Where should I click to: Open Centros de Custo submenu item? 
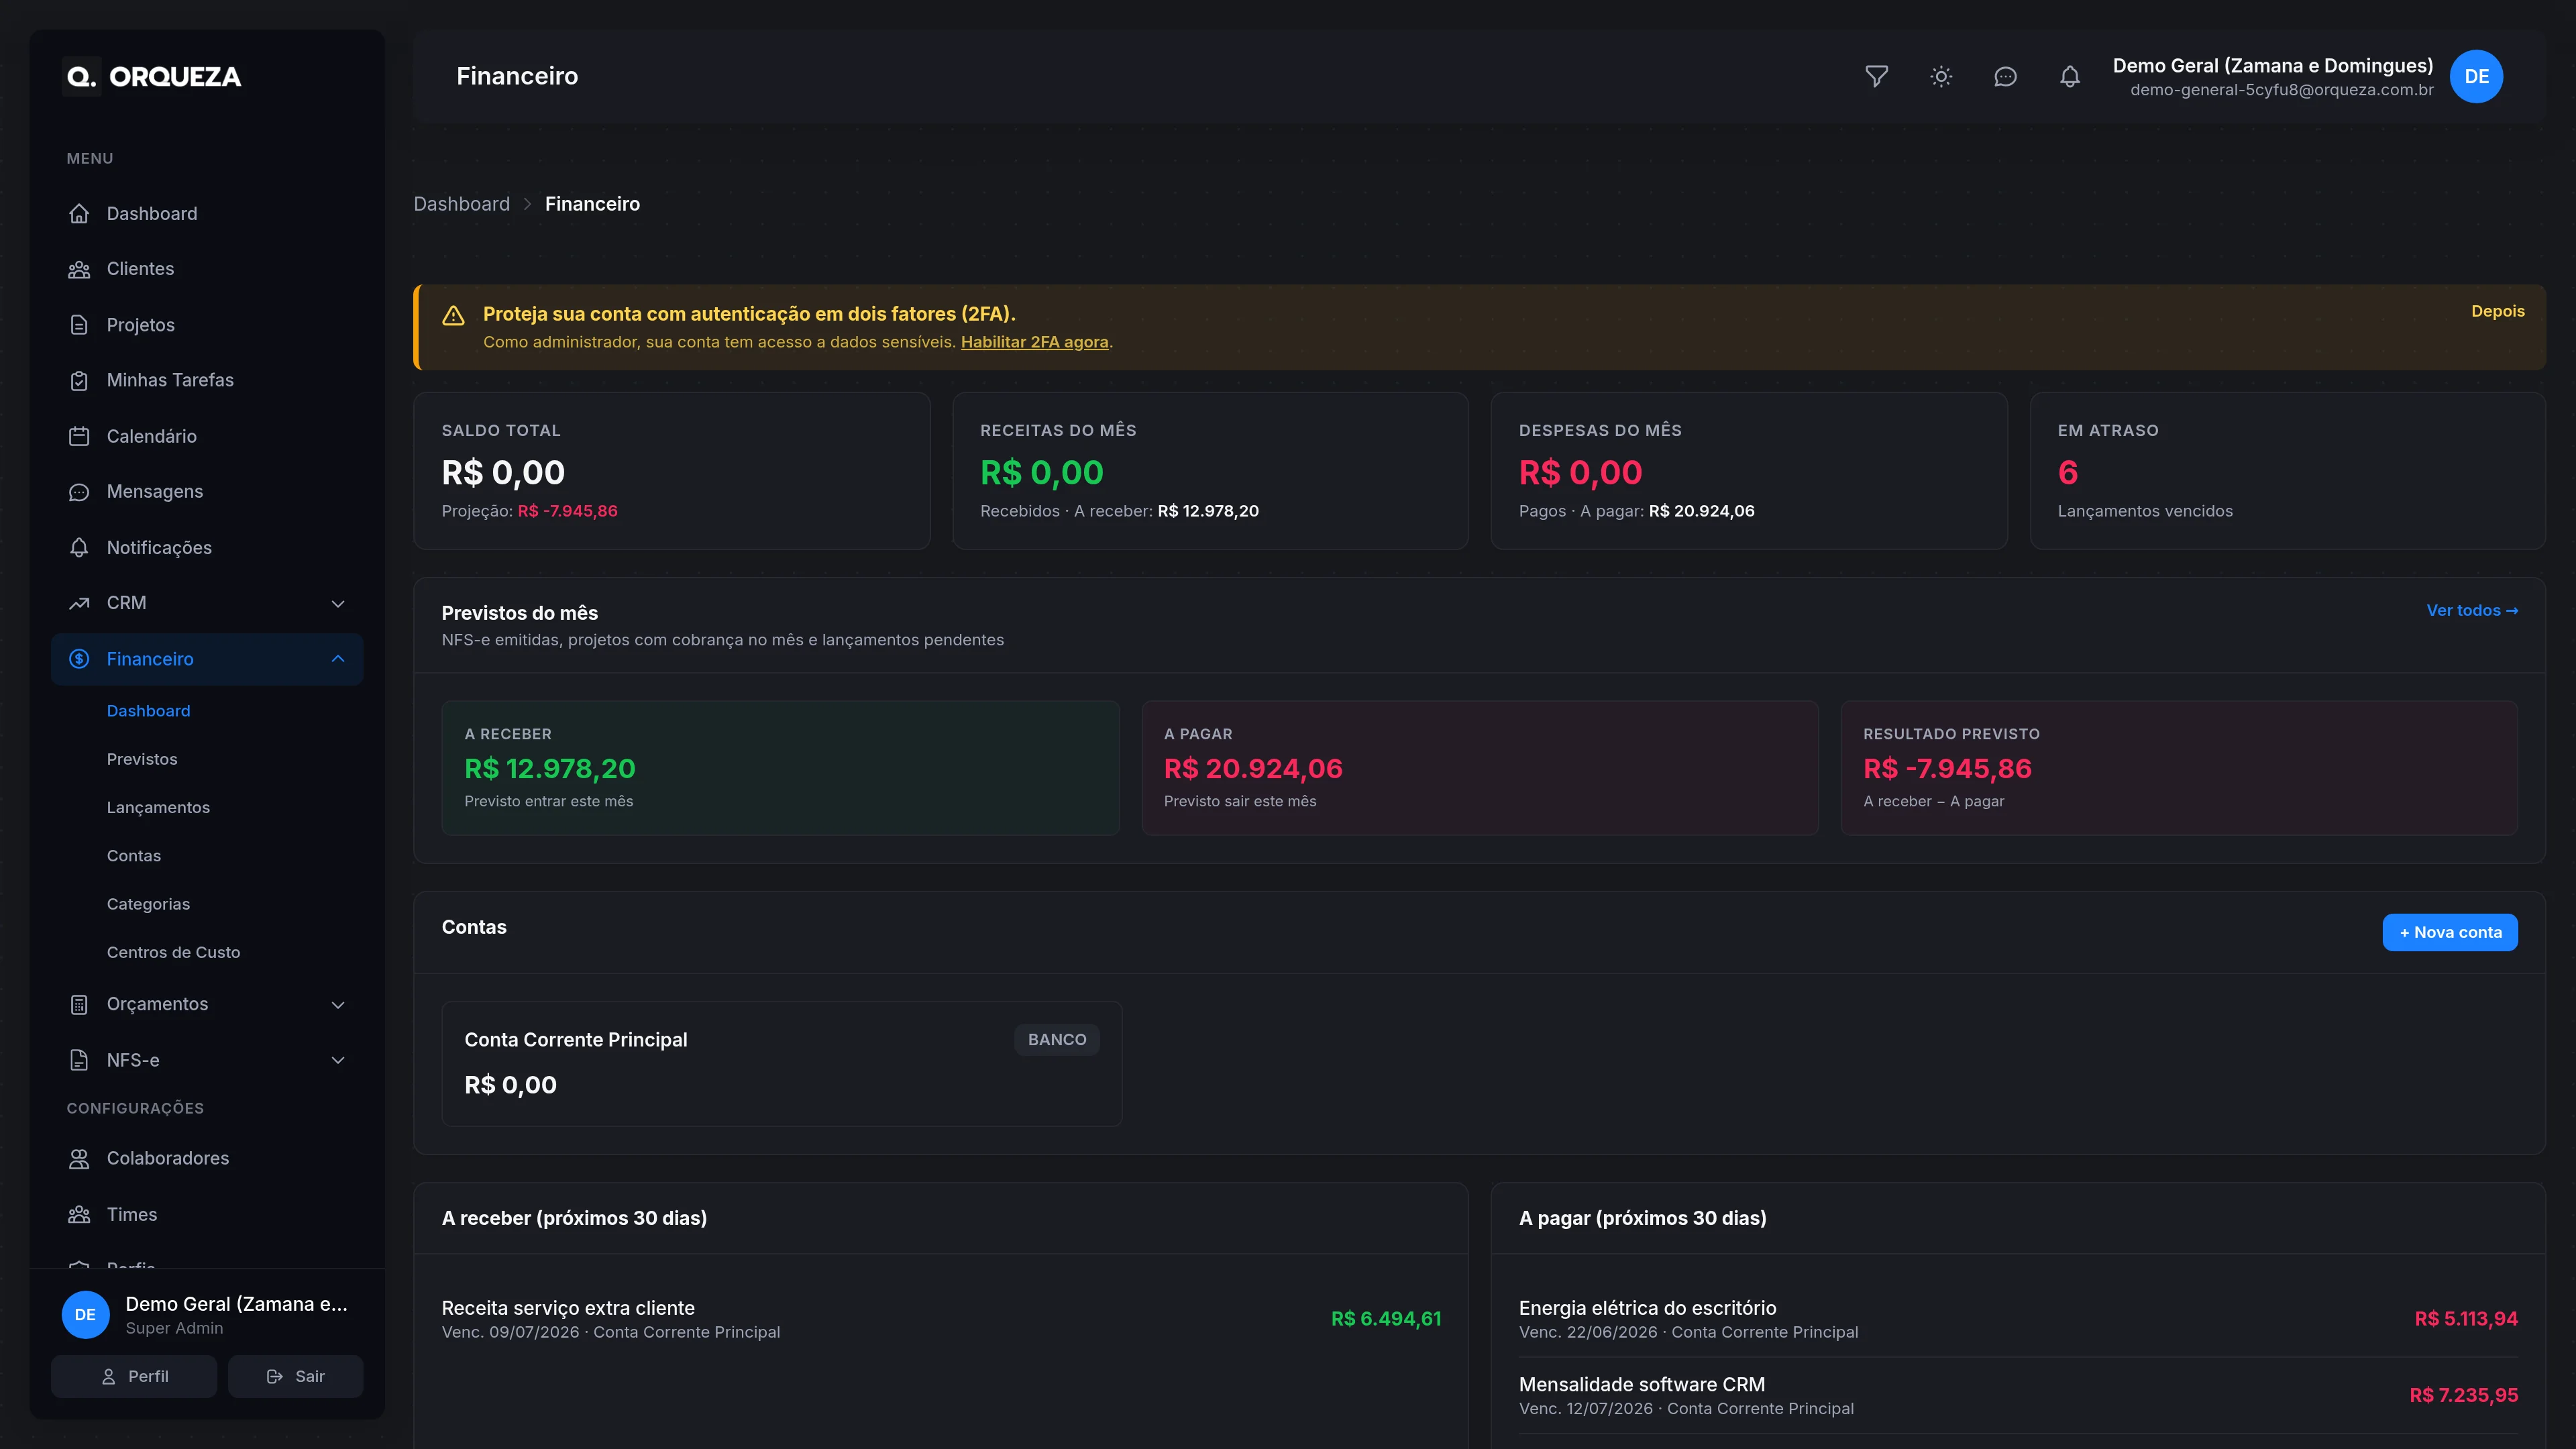pyautogui.click(x=173, y=952)
